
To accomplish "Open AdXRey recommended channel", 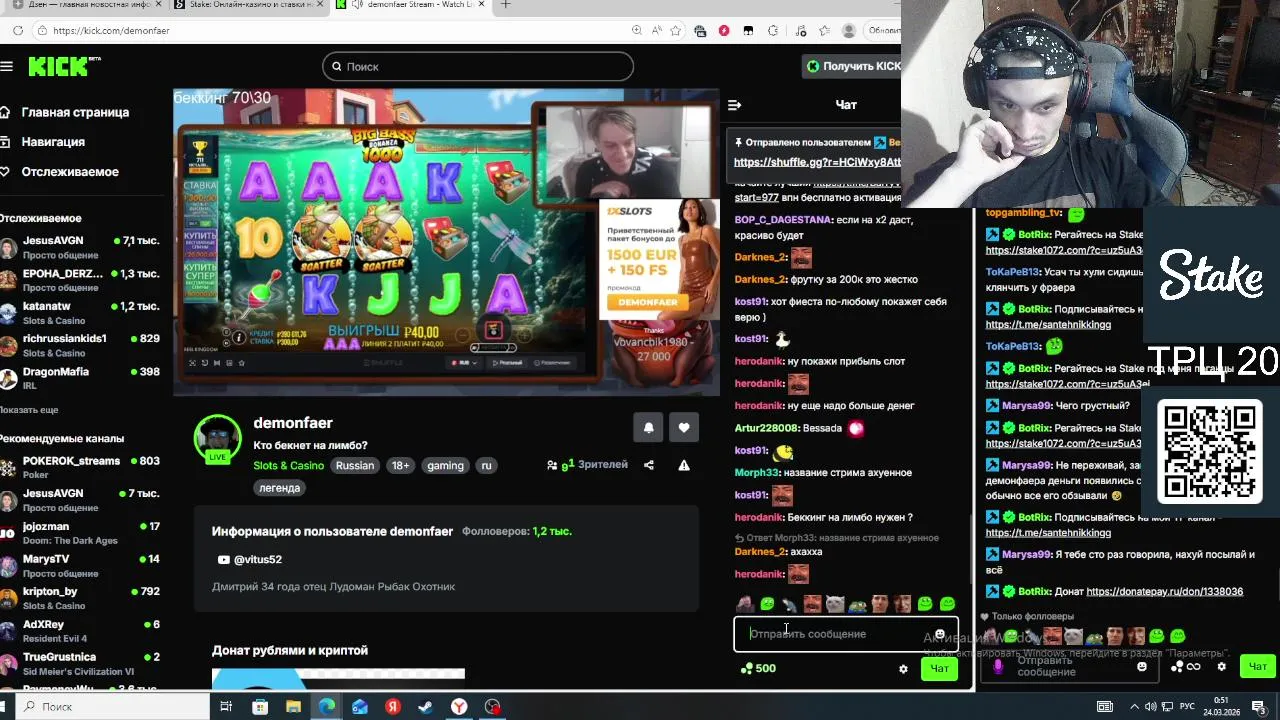I will coord(80,631).
